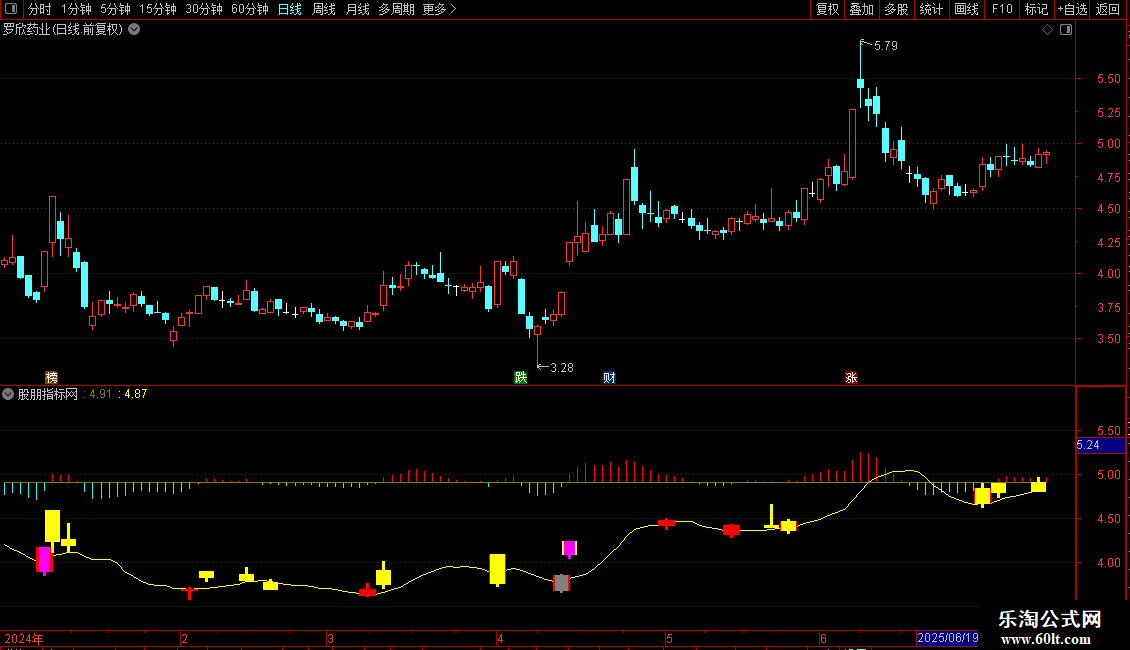1130x650 pixels.
Task: Click the 2025/06/19 date label
Action: [x=947, y=638]
